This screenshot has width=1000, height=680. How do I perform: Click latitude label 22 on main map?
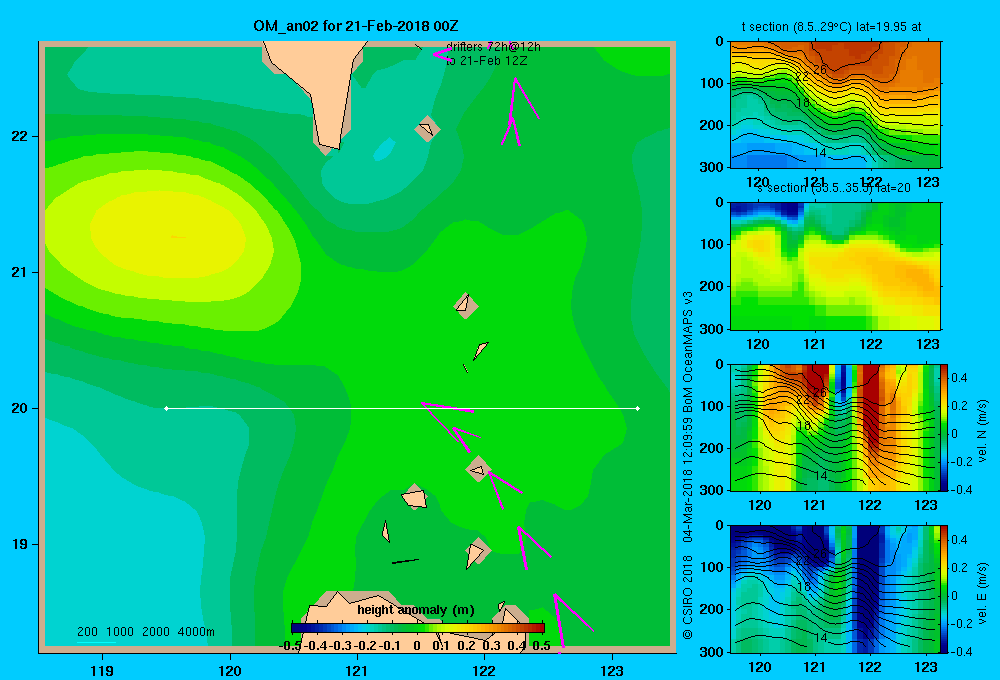[x=19, y=137]
